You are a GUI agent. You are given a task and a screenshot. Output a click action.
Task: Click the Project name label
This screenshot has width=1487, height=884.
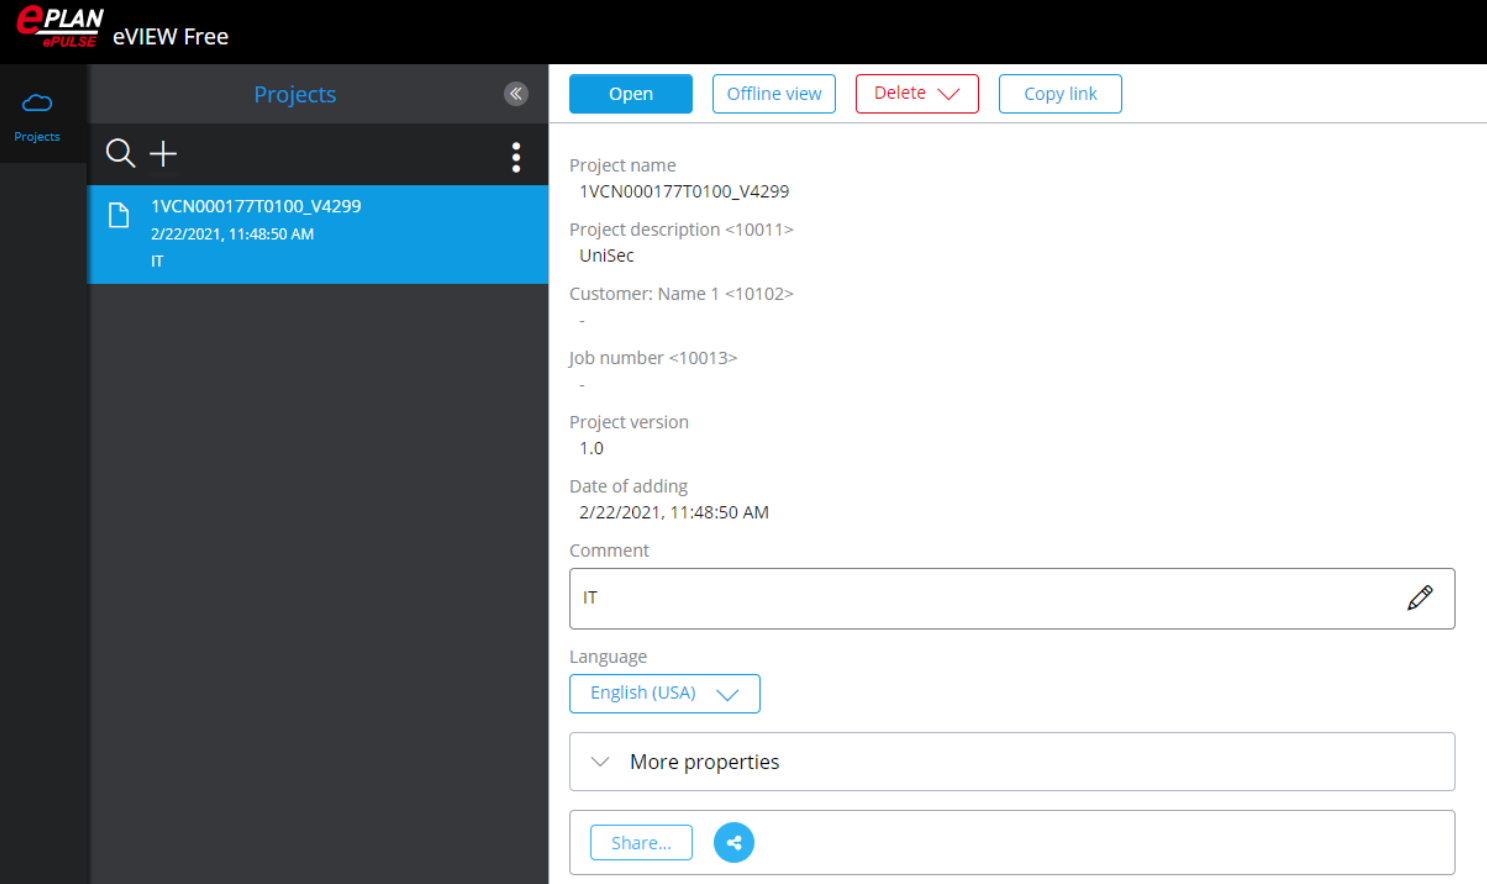[x=623, y=165]
